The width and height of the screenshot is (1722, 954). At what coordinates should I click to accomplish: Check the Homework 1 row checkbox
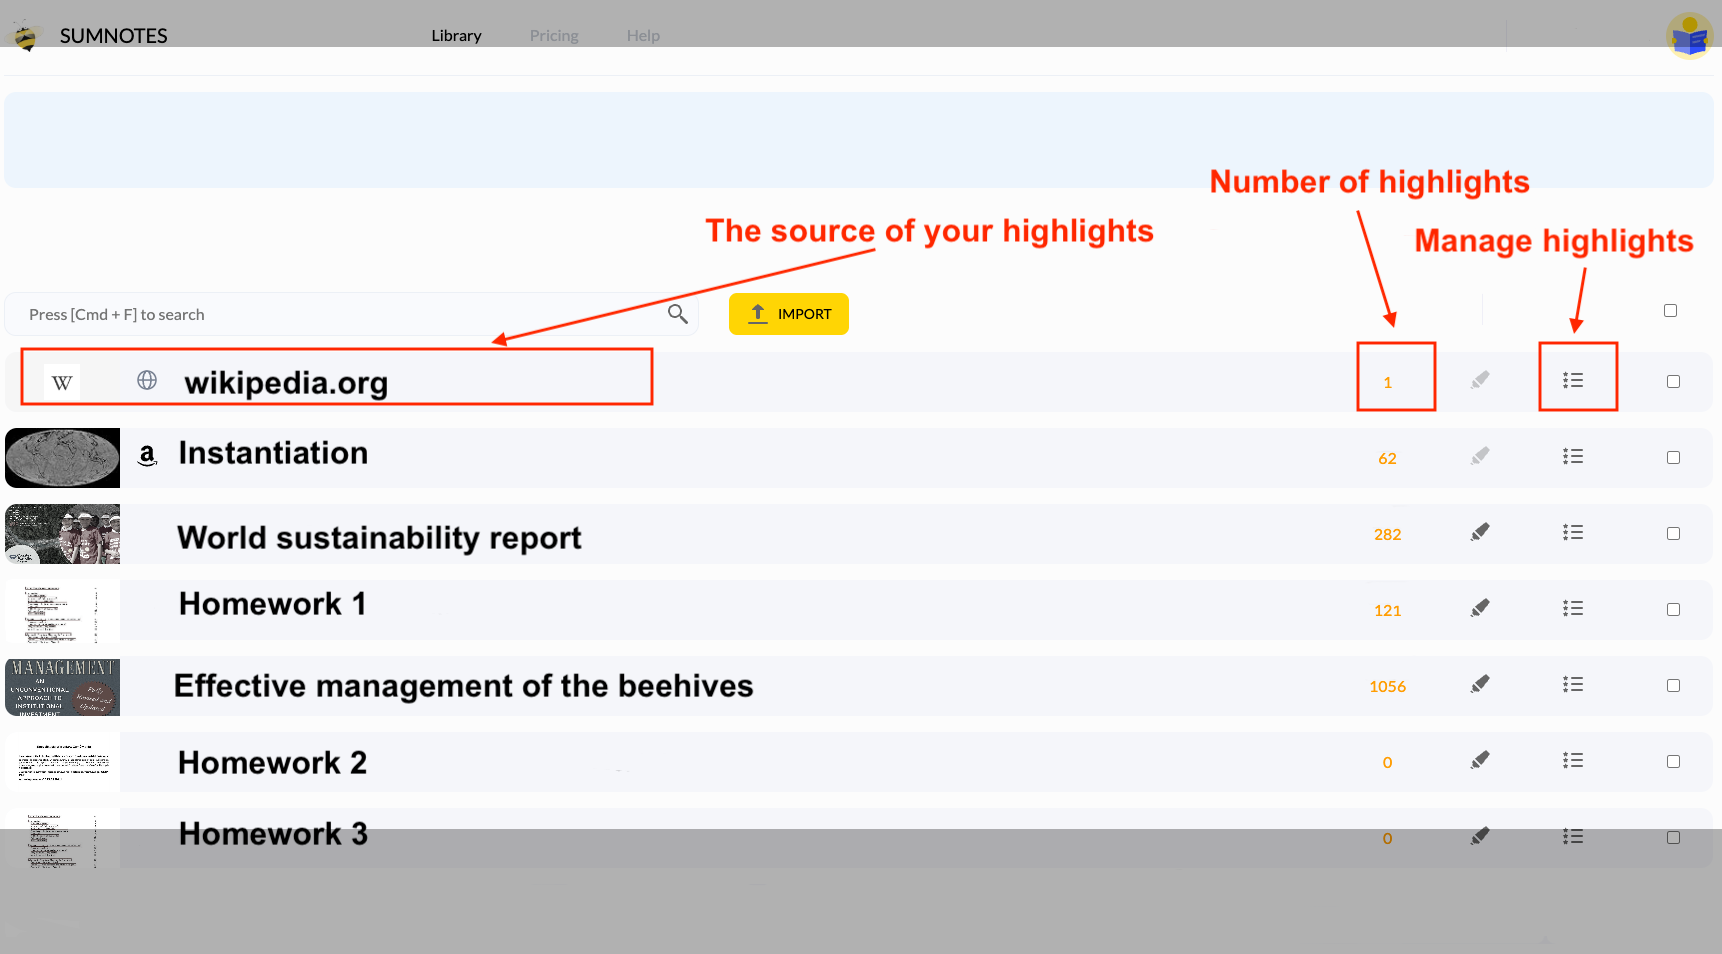coord(1673,610)
